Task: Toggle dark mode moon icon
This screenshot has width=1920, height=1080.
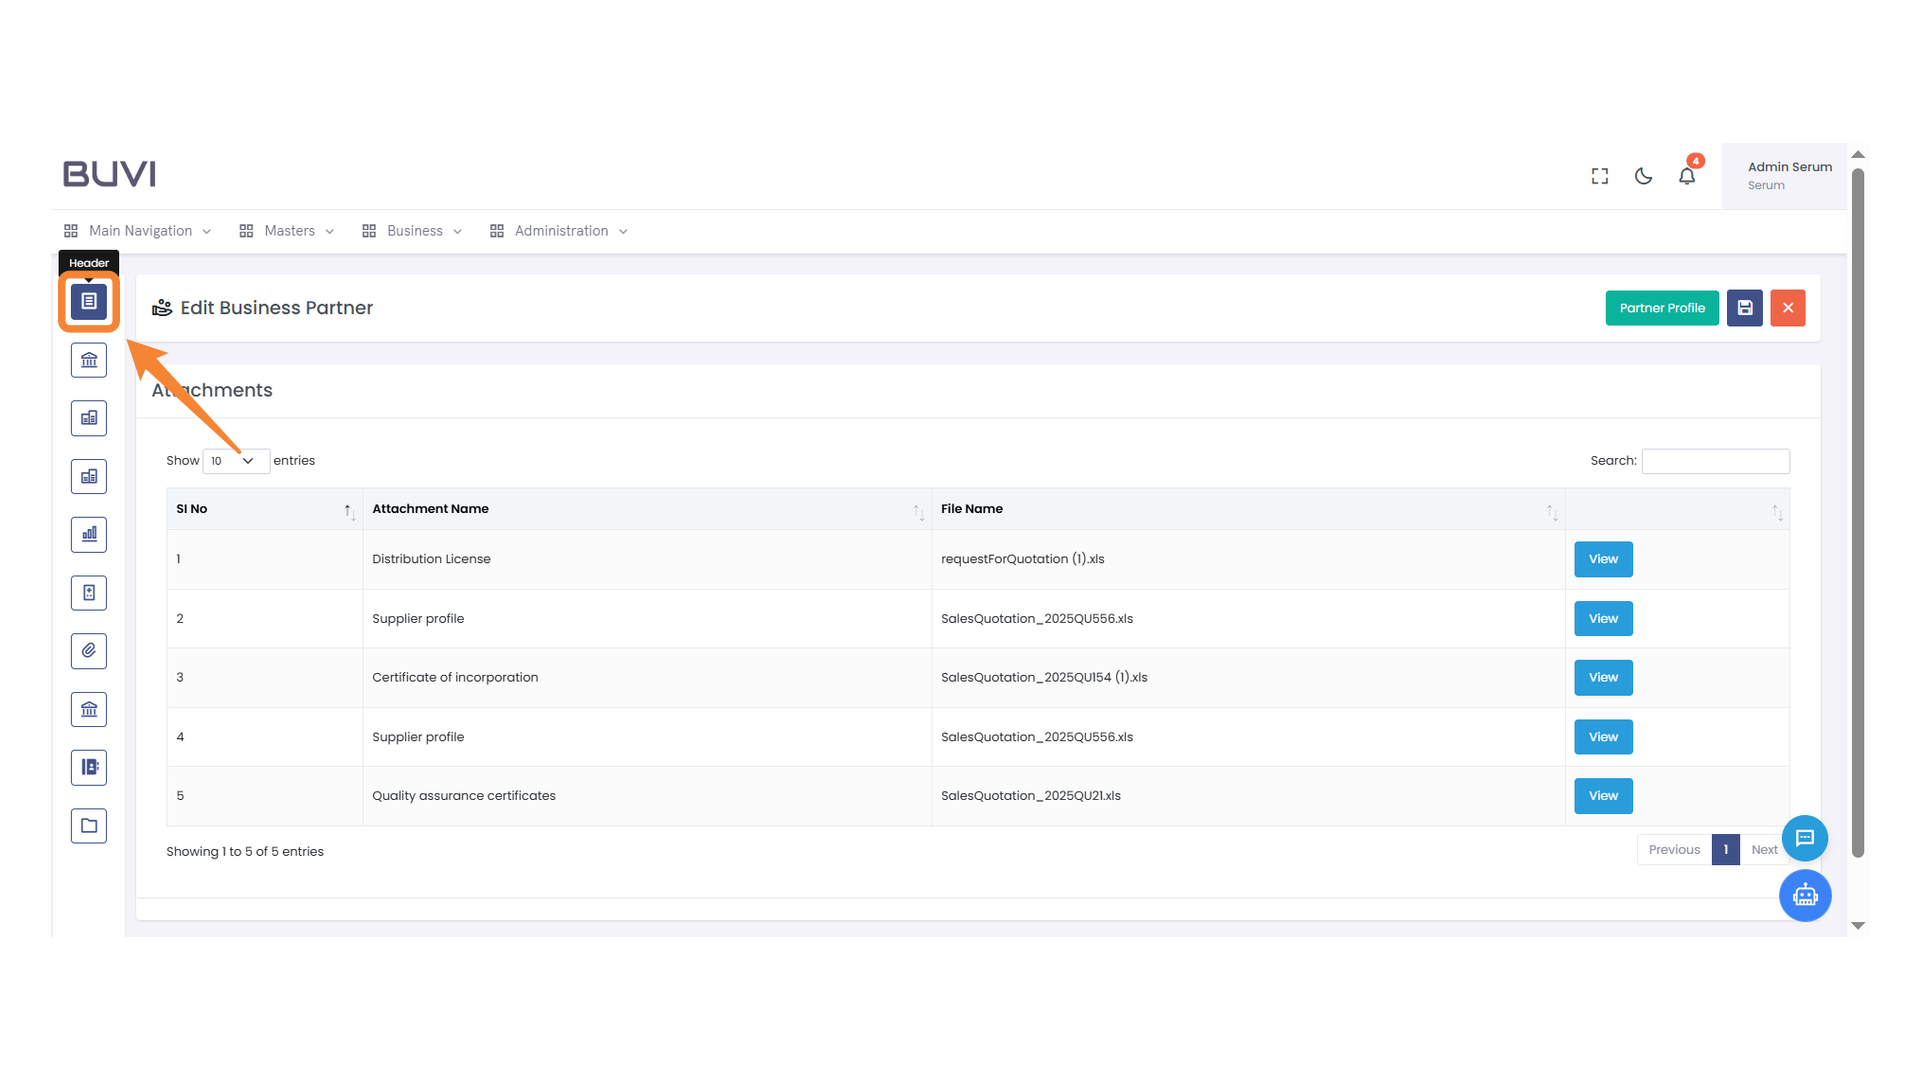Action: [x=1643, y=176]
